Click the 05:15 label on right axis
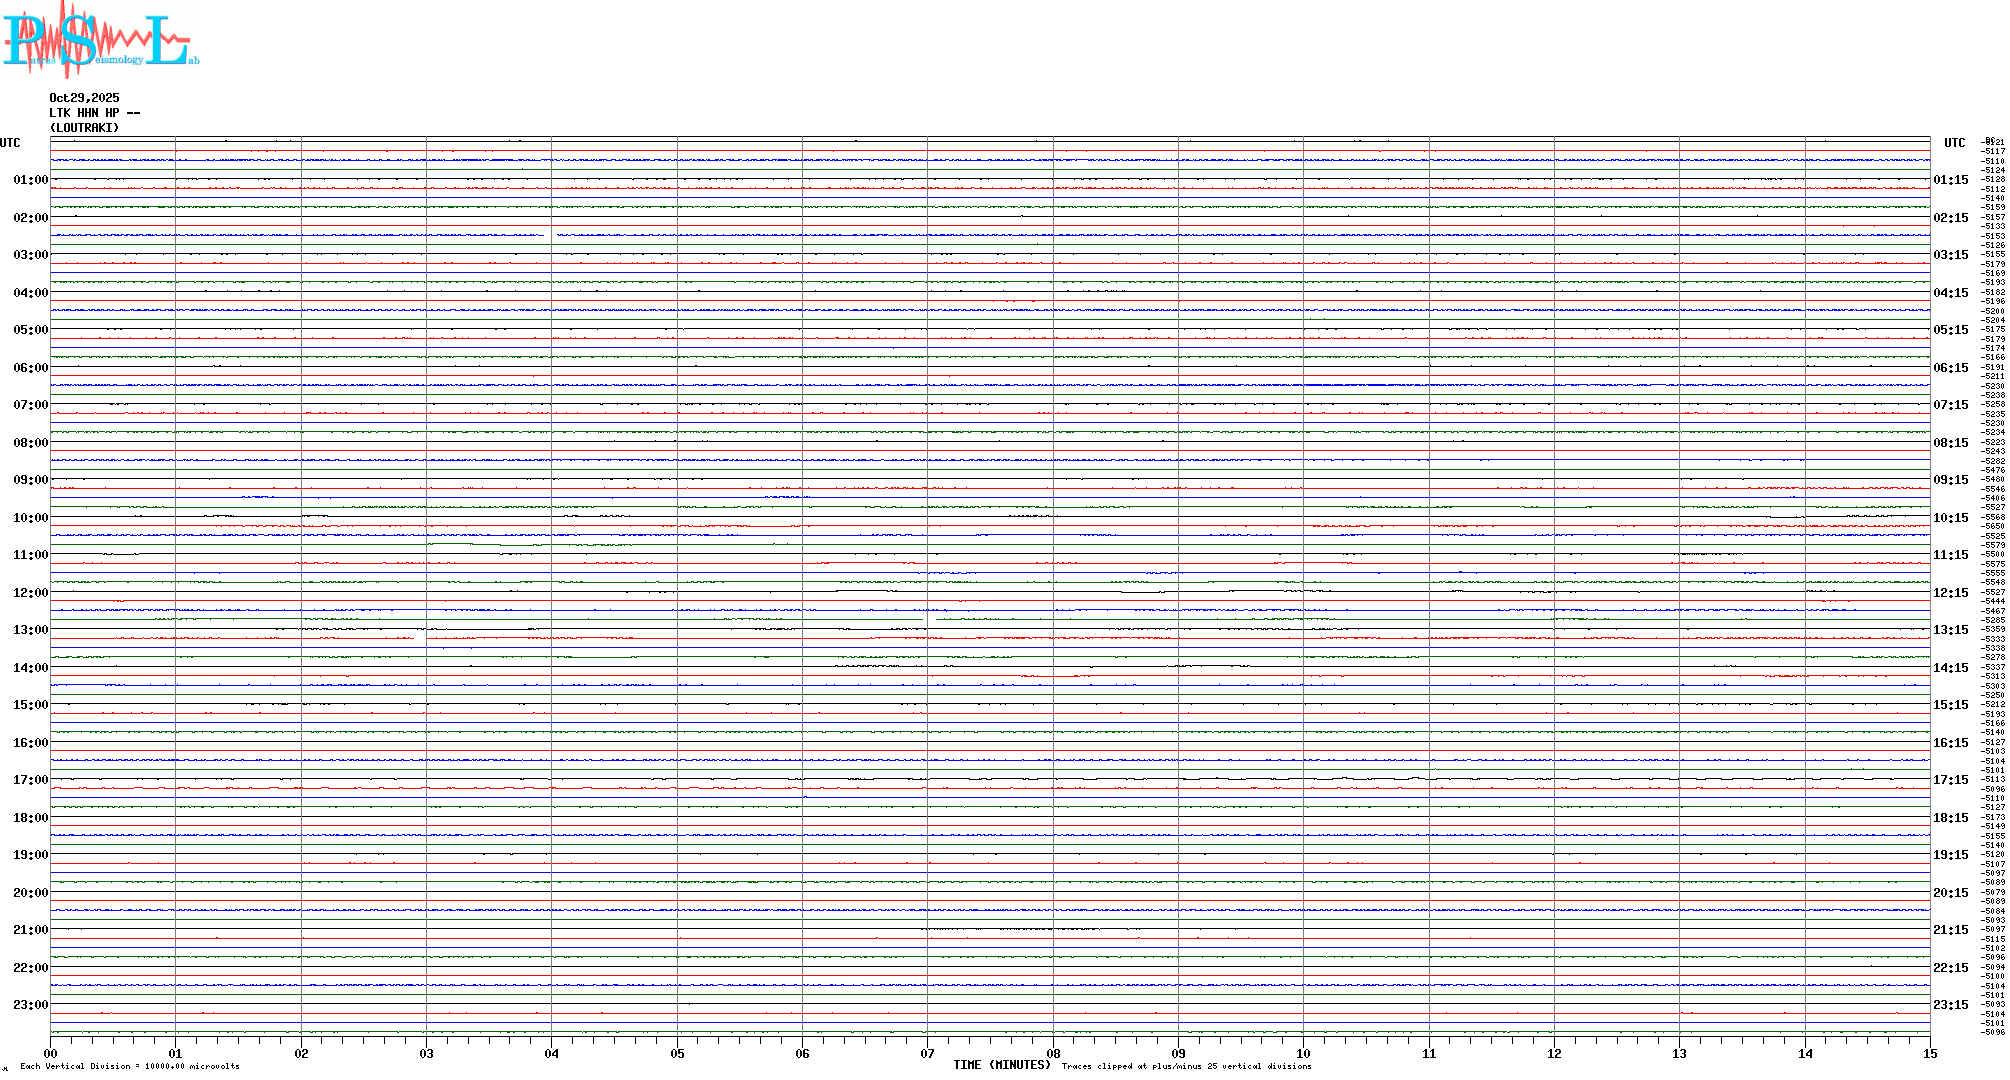Viewport: 2010px width, 1080px height. point(1950,330)
